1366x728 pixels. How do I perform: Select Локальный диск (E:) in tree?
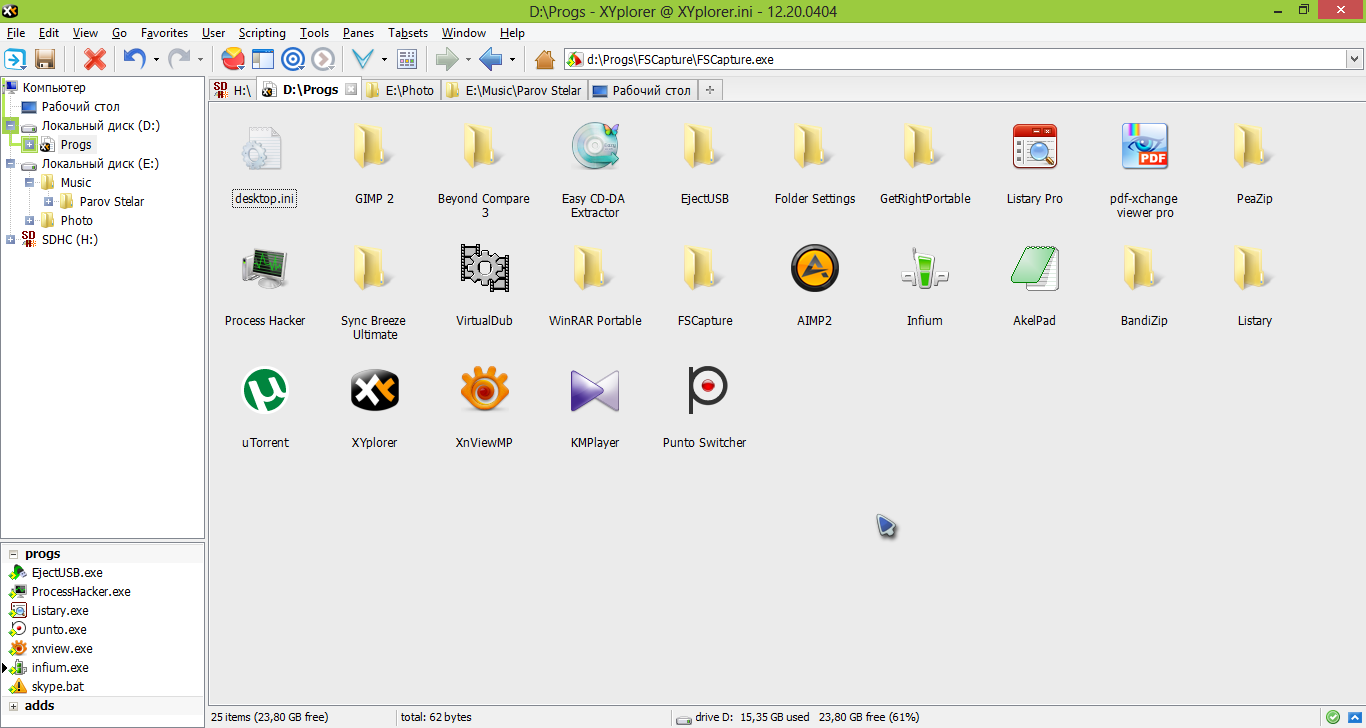[100, 164]
